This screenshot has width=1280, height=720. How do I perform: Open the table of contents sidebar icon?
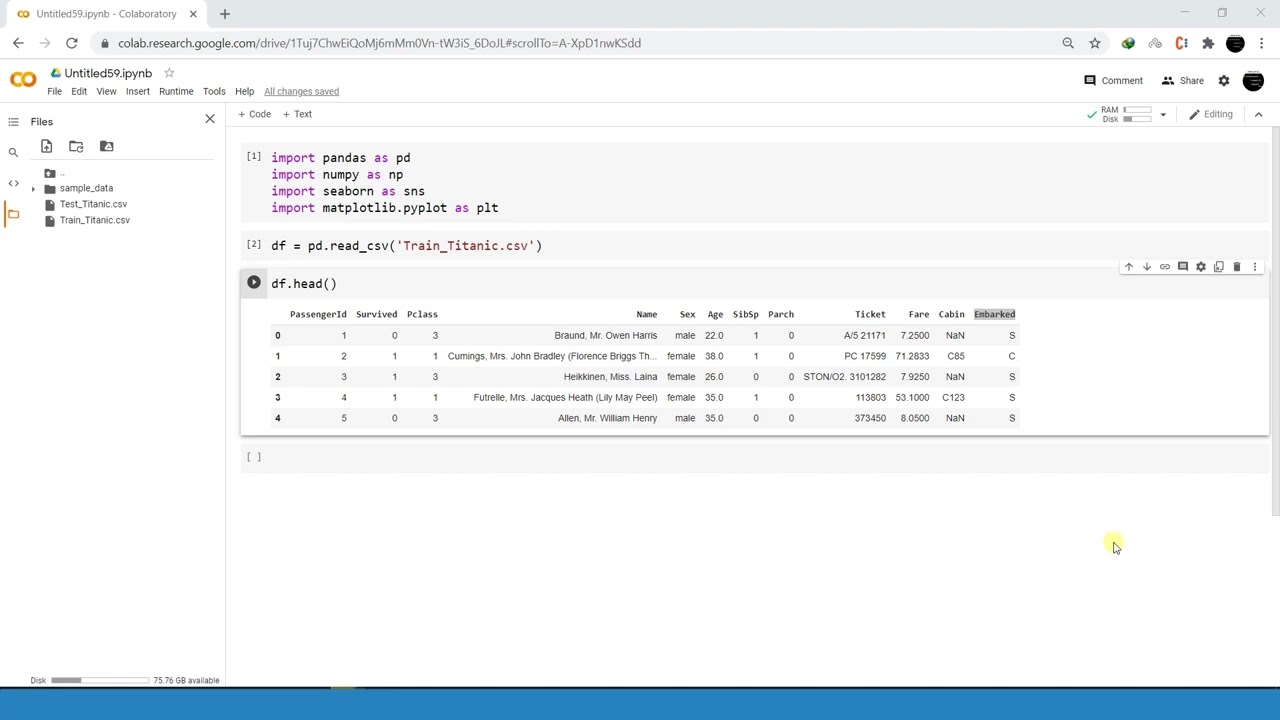coord(13,122)
